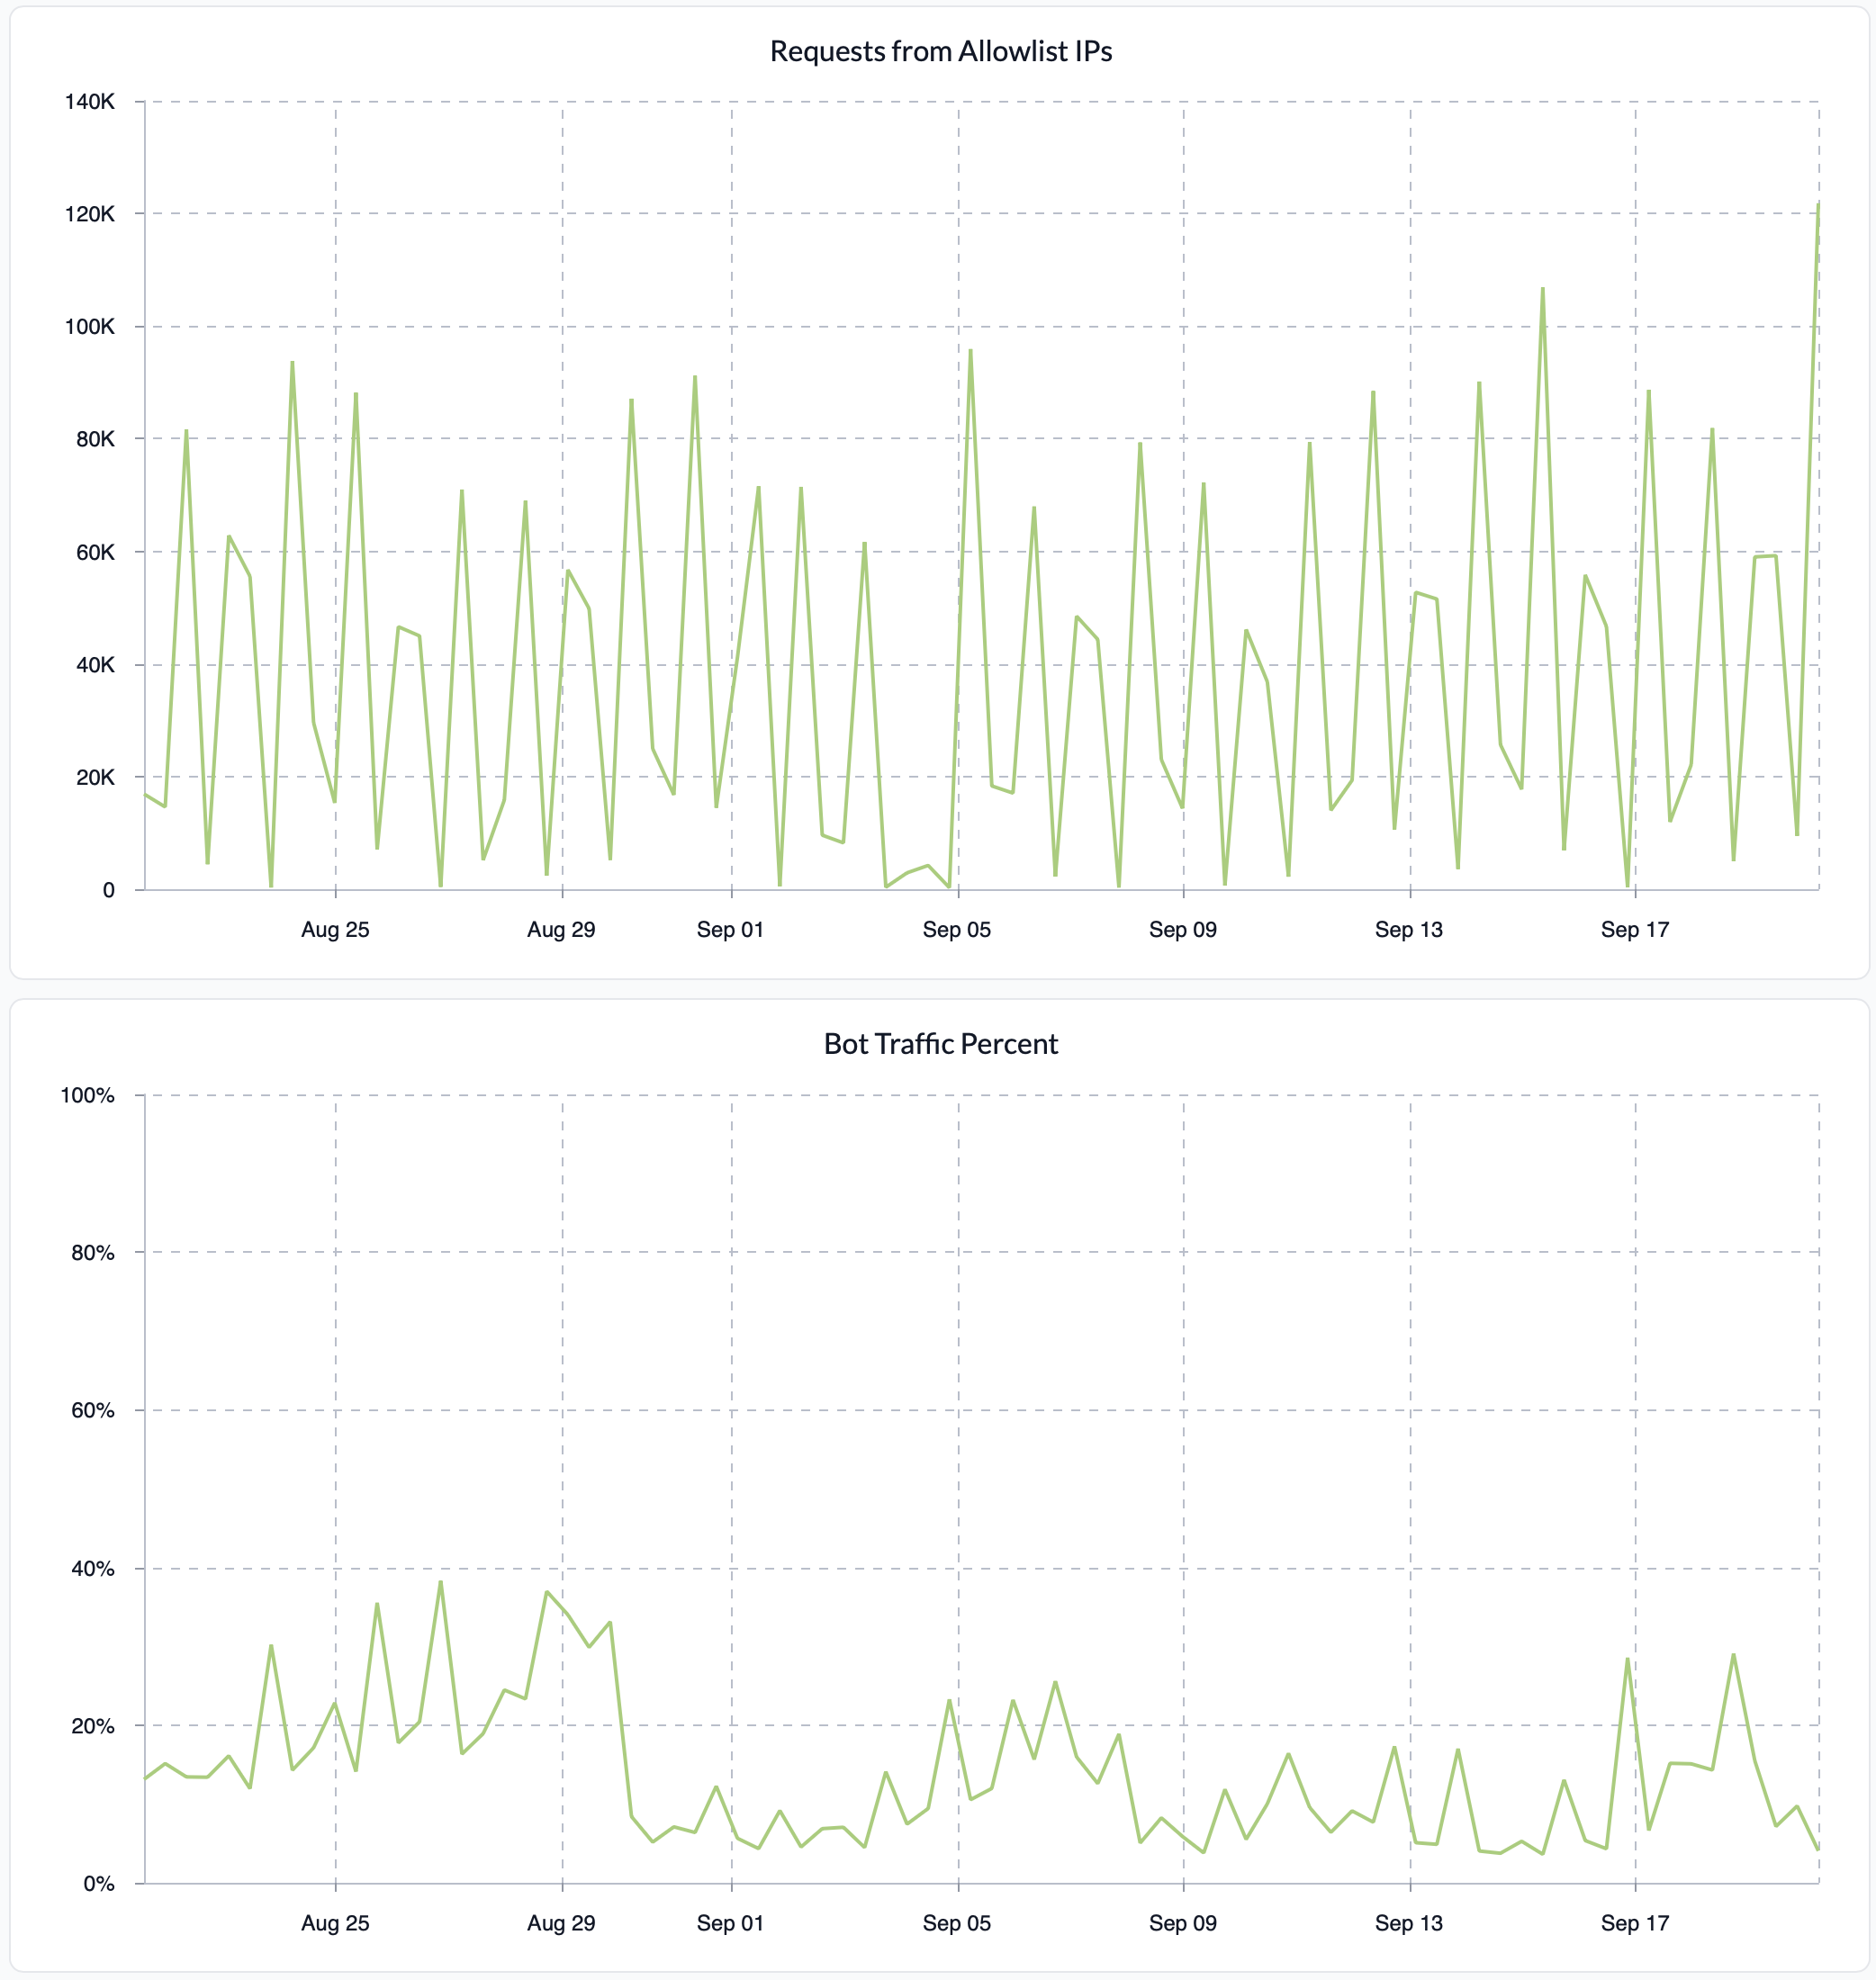1876x1980 pixels.
Task: Click the 40% label on the bot traffic y-axis
Action: (x=92, y=1569)
